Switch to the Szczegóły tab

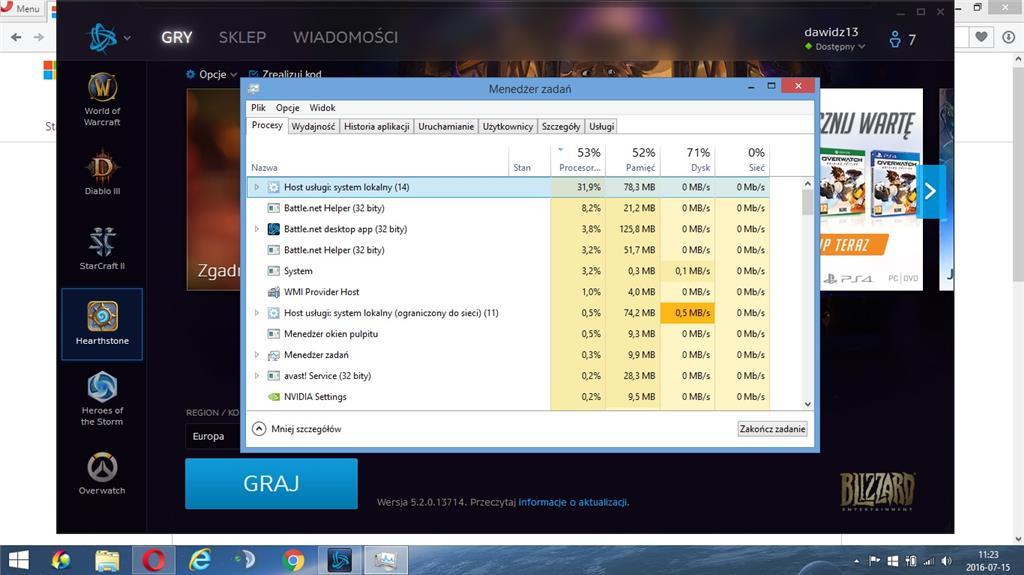(560, 126)
